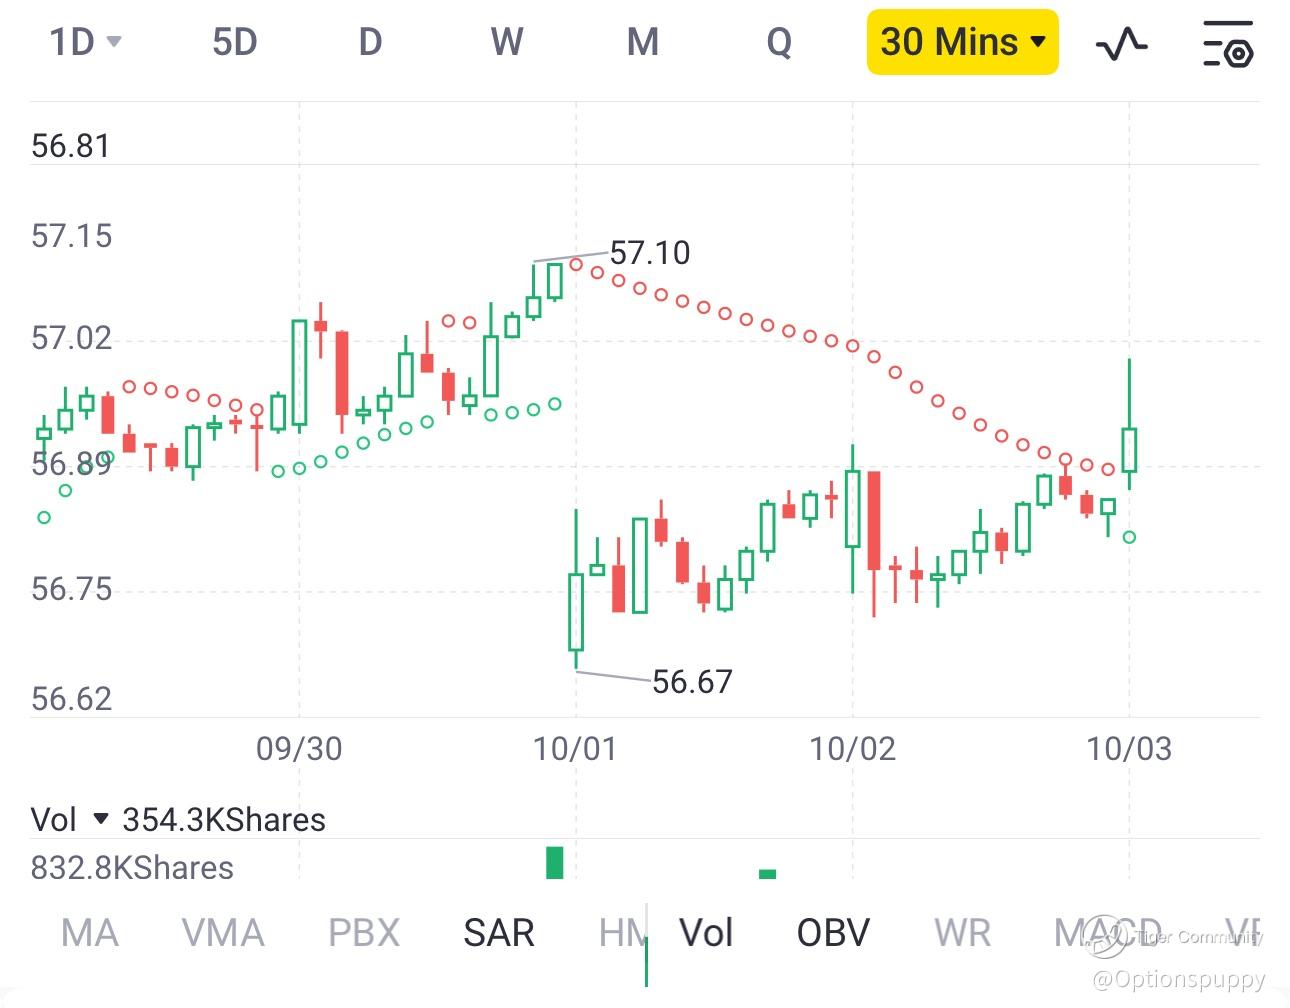The width and height of the screenshot is (1290, 1008).
Task: Select the Vol sub-chart indicator
Action: pyautogui.click(x=706, y=933)
